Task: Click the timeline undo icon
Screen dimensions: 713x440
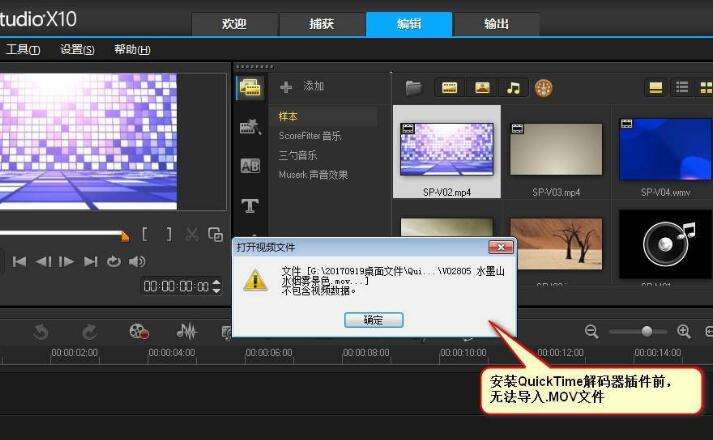Action: coord(41,332)
